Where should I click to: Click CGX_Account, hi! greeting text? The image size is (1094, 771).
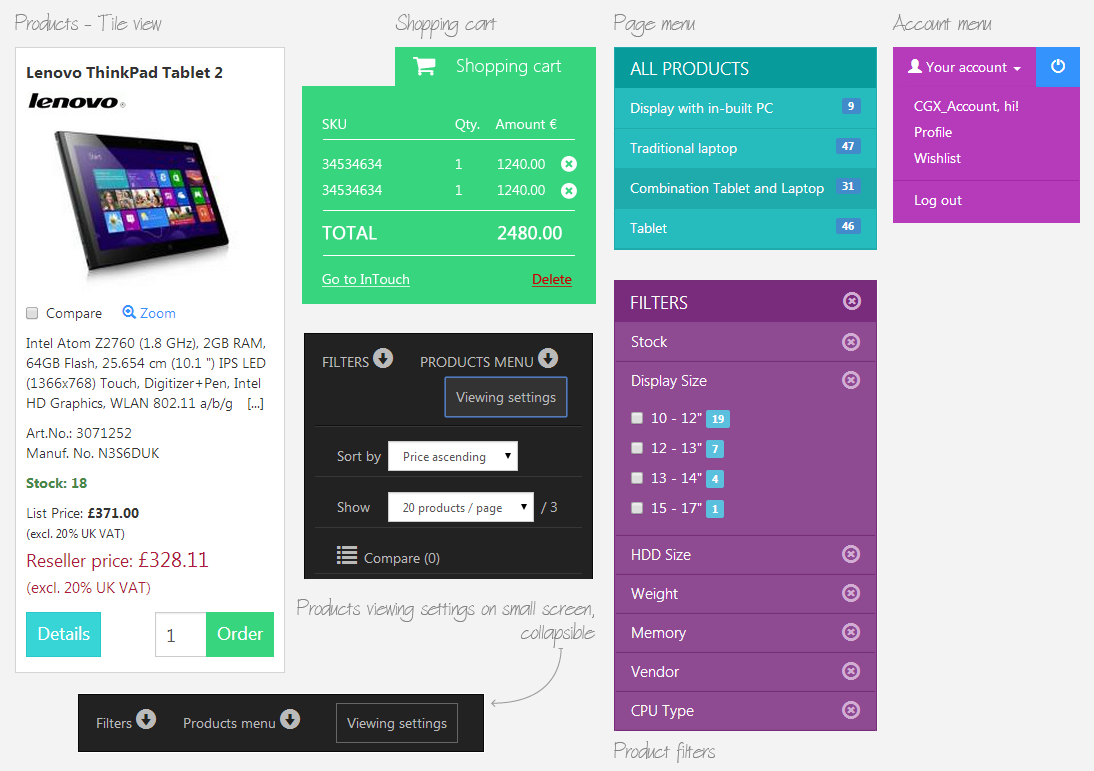[x=966, y=106]
